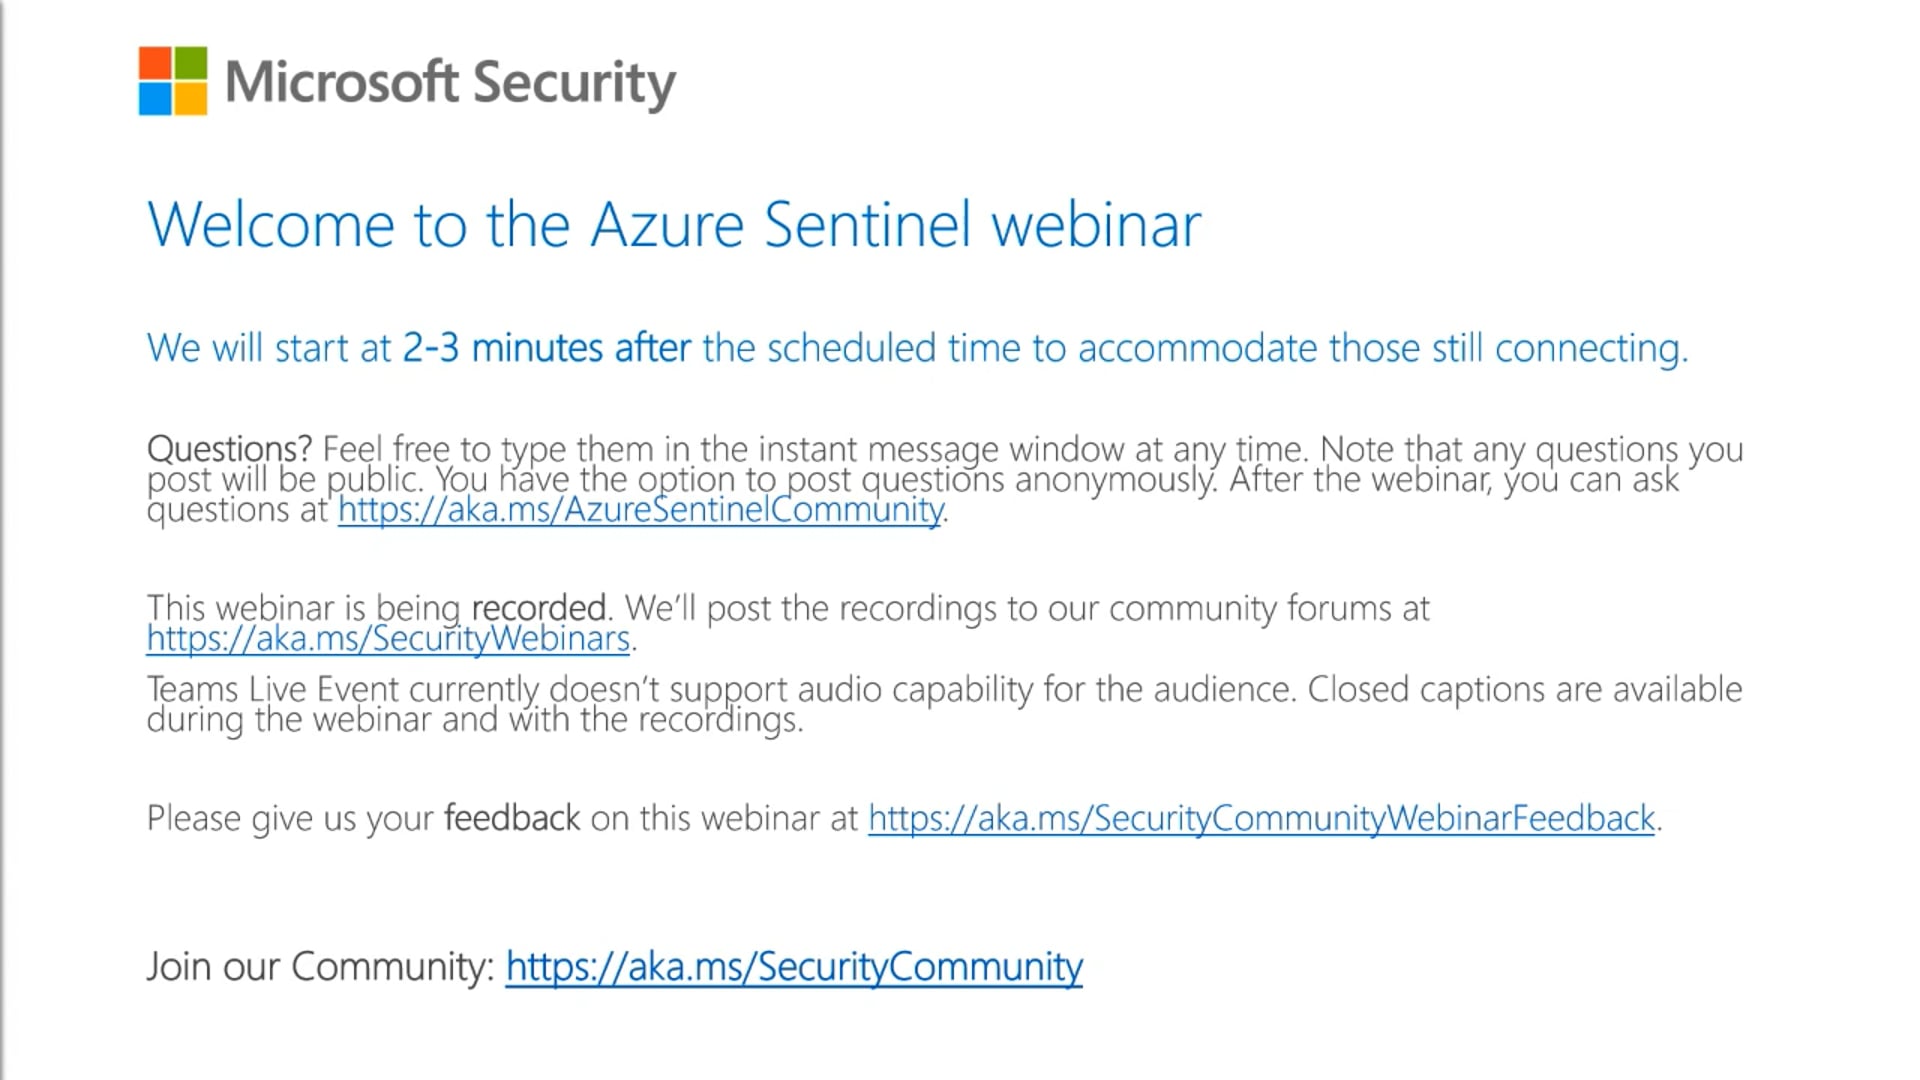
Task: Visit the aka.ms/SecurityCommunity link
Action: 794,966
